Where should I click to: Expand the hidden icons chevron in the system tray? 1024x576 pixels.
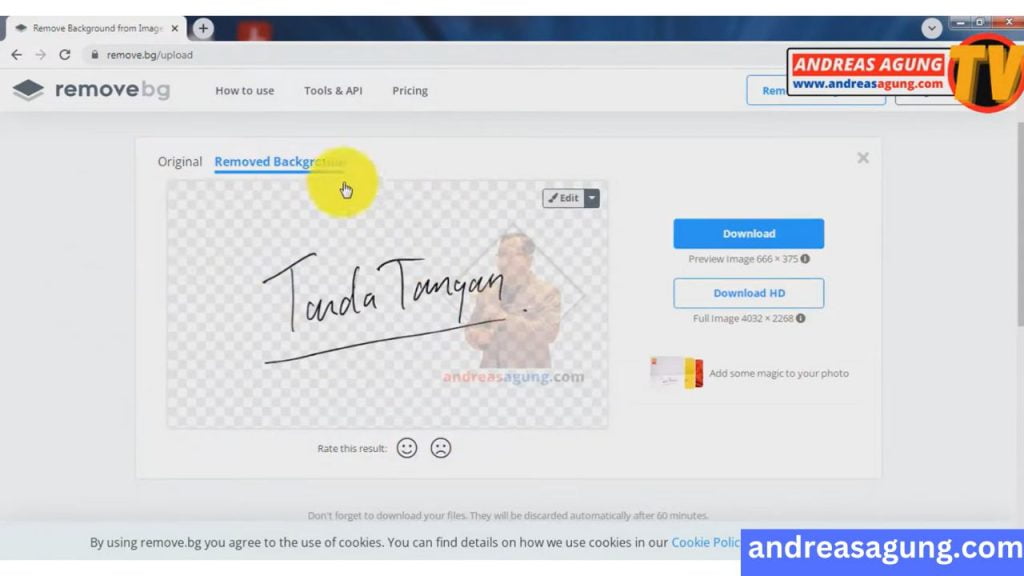[x=932, y=28]
